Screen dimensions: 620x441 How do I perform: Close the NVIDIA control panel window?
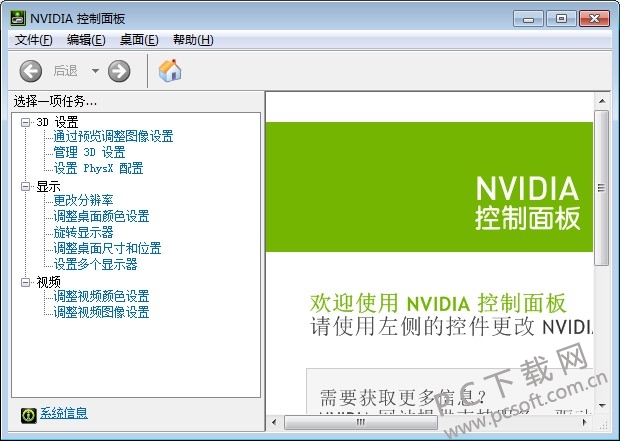594,19
